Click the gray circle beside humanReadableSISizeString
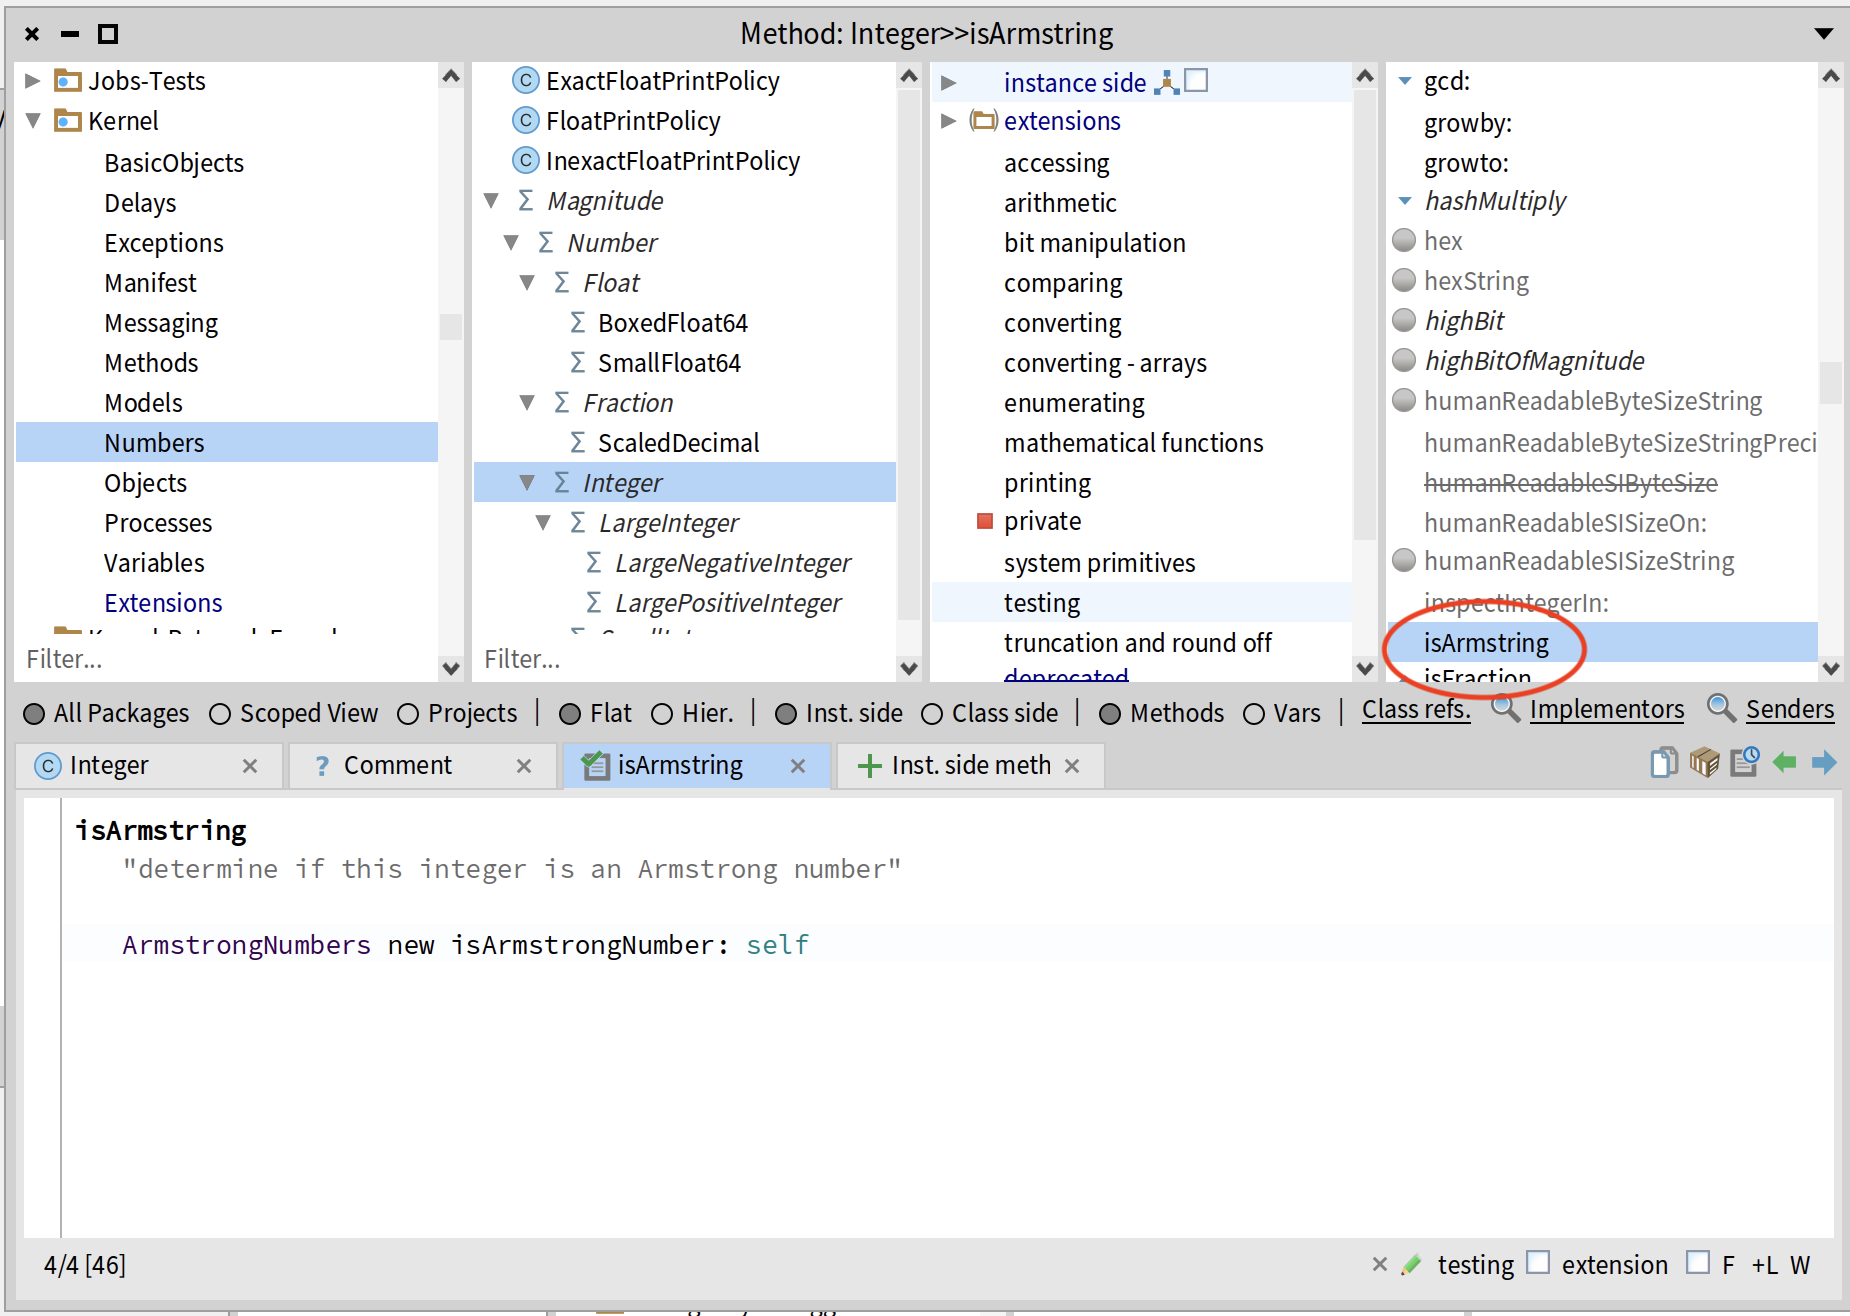Image resolution: width=1850 pixels, height=1316 pixels. tap(1404, 560)
